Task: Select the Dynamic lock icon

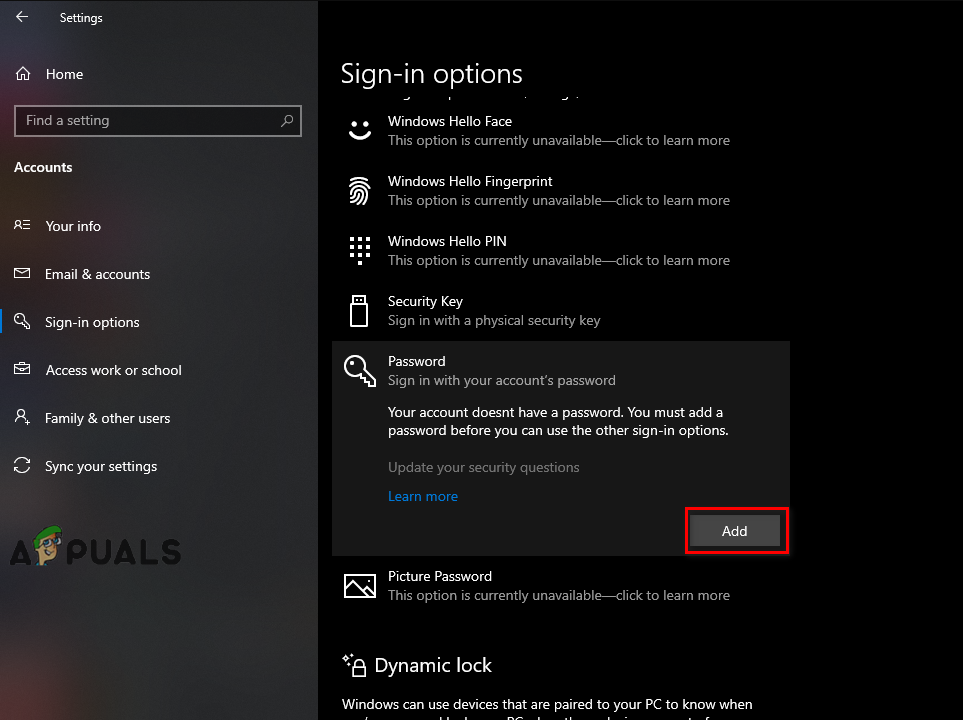Action: point(355,665)
